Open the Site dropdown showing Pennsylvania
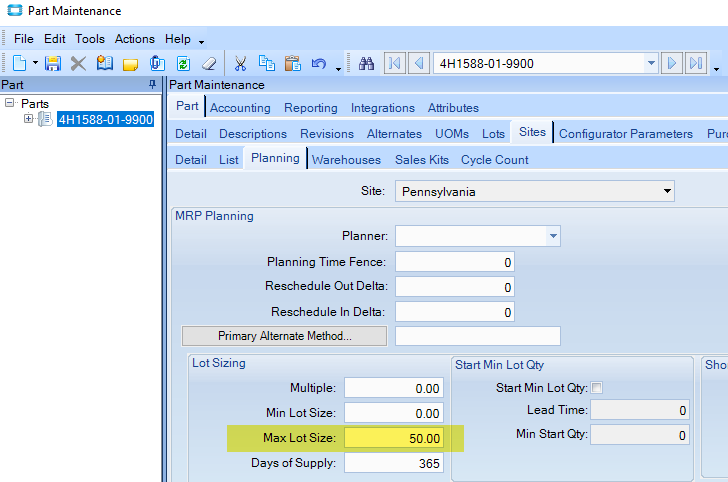 [x=534, y=191]
